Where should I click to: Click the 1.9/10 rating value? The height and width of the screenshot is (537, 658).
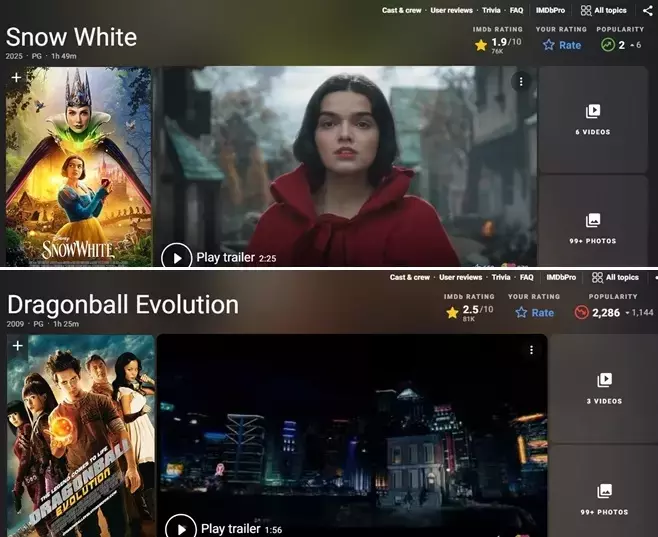point(506,42)
